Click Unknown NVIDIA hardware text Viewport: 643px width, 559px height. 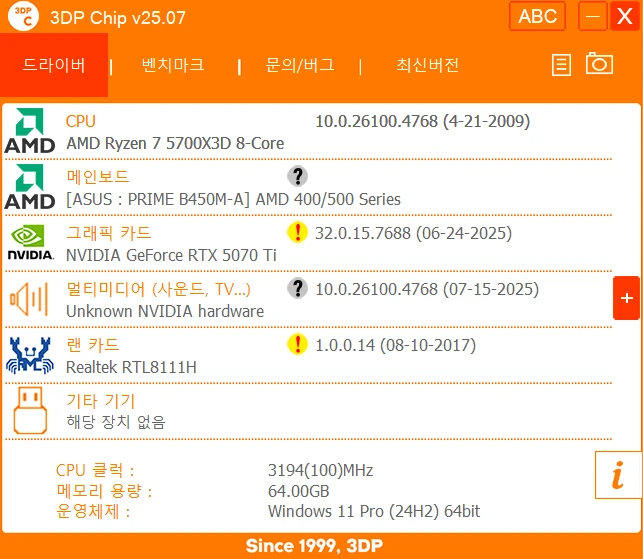(165, 312)
